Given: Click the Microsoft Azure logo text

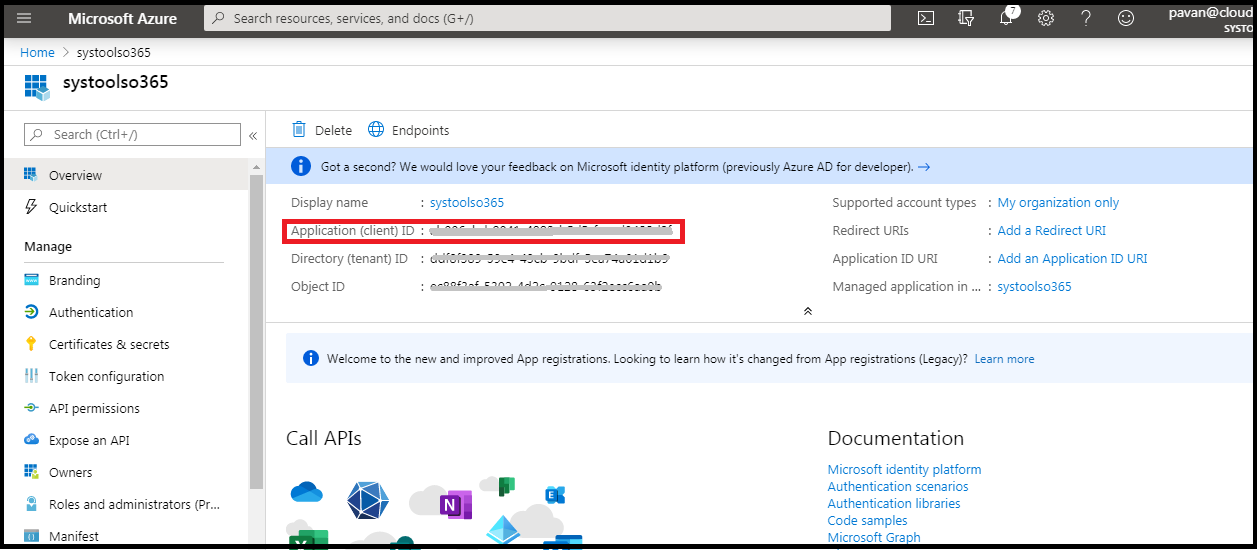Looking at the screenshot, I should [122, 18].
